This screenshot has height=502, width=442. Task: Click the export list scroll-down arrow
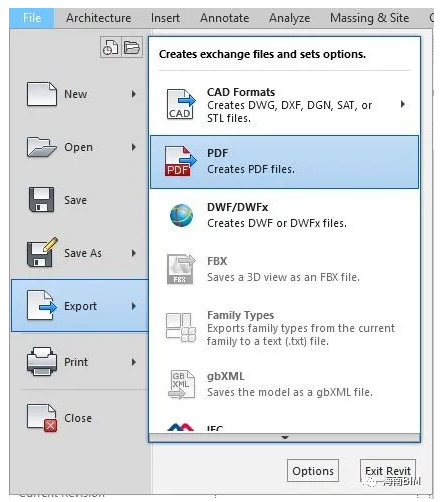click(285, 437)
